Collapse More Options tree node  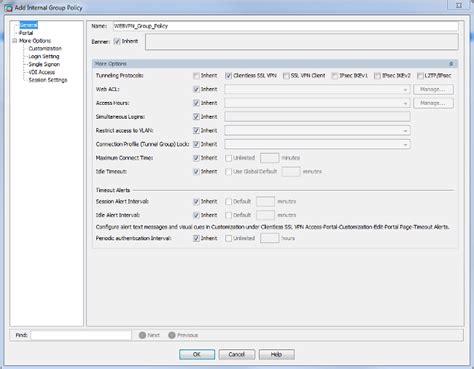pyautogui.click(x=14, y=41)
